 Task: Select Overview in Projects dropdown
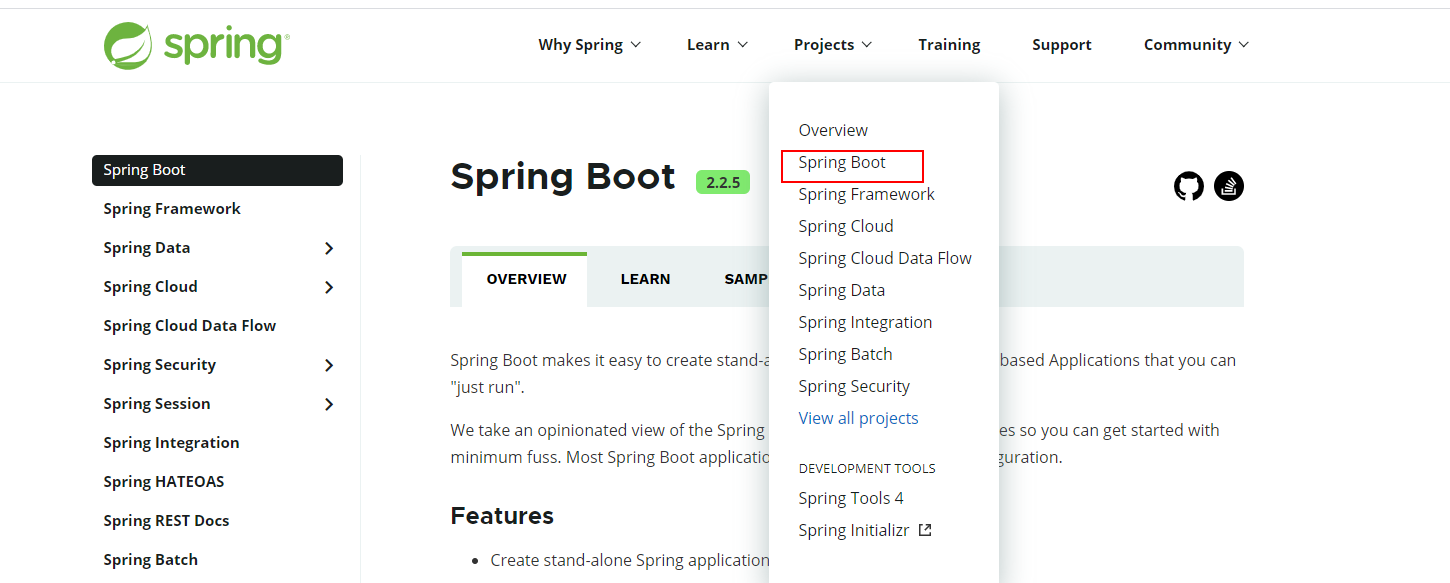833,130
